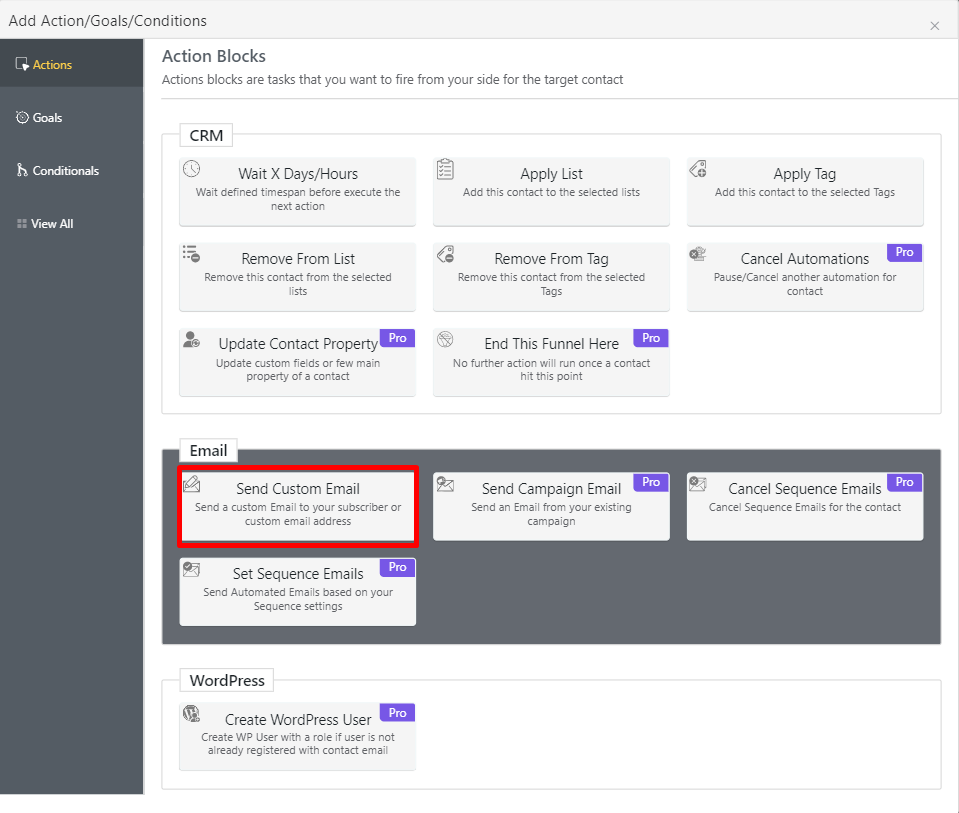Close the Add Action/Goals/Conditions dialog

coord(935,26)
